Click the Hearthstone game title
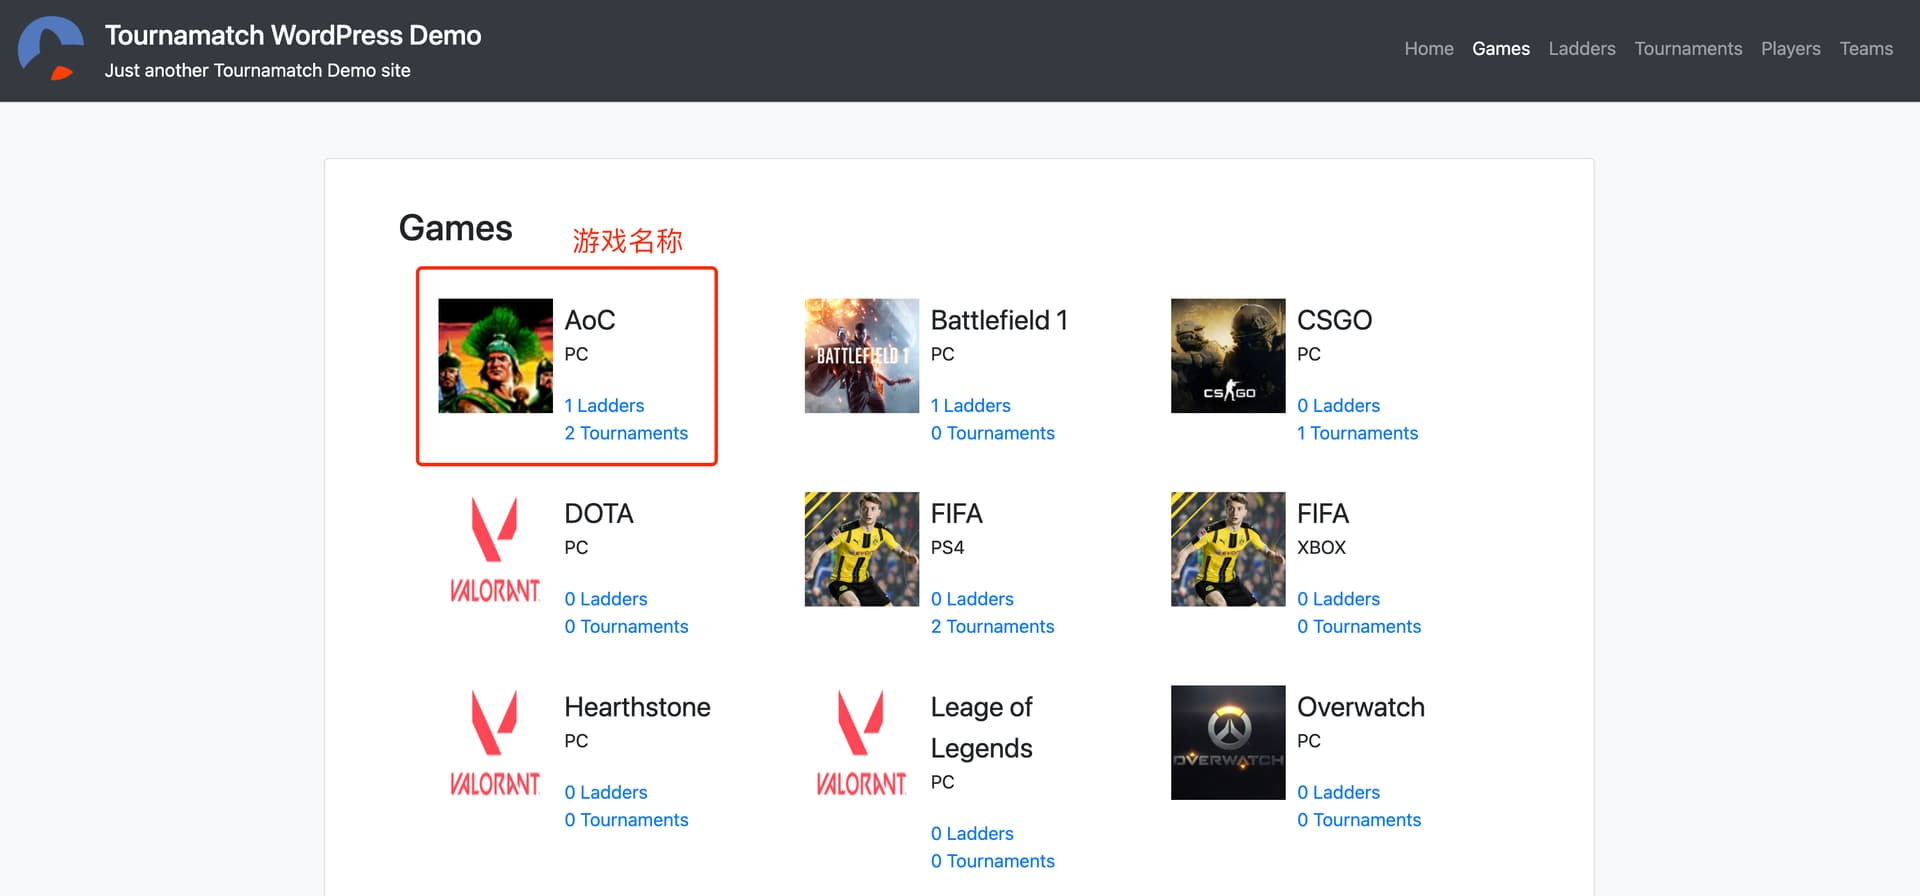This screenshot has width=1920, height=896. [637, 707]
